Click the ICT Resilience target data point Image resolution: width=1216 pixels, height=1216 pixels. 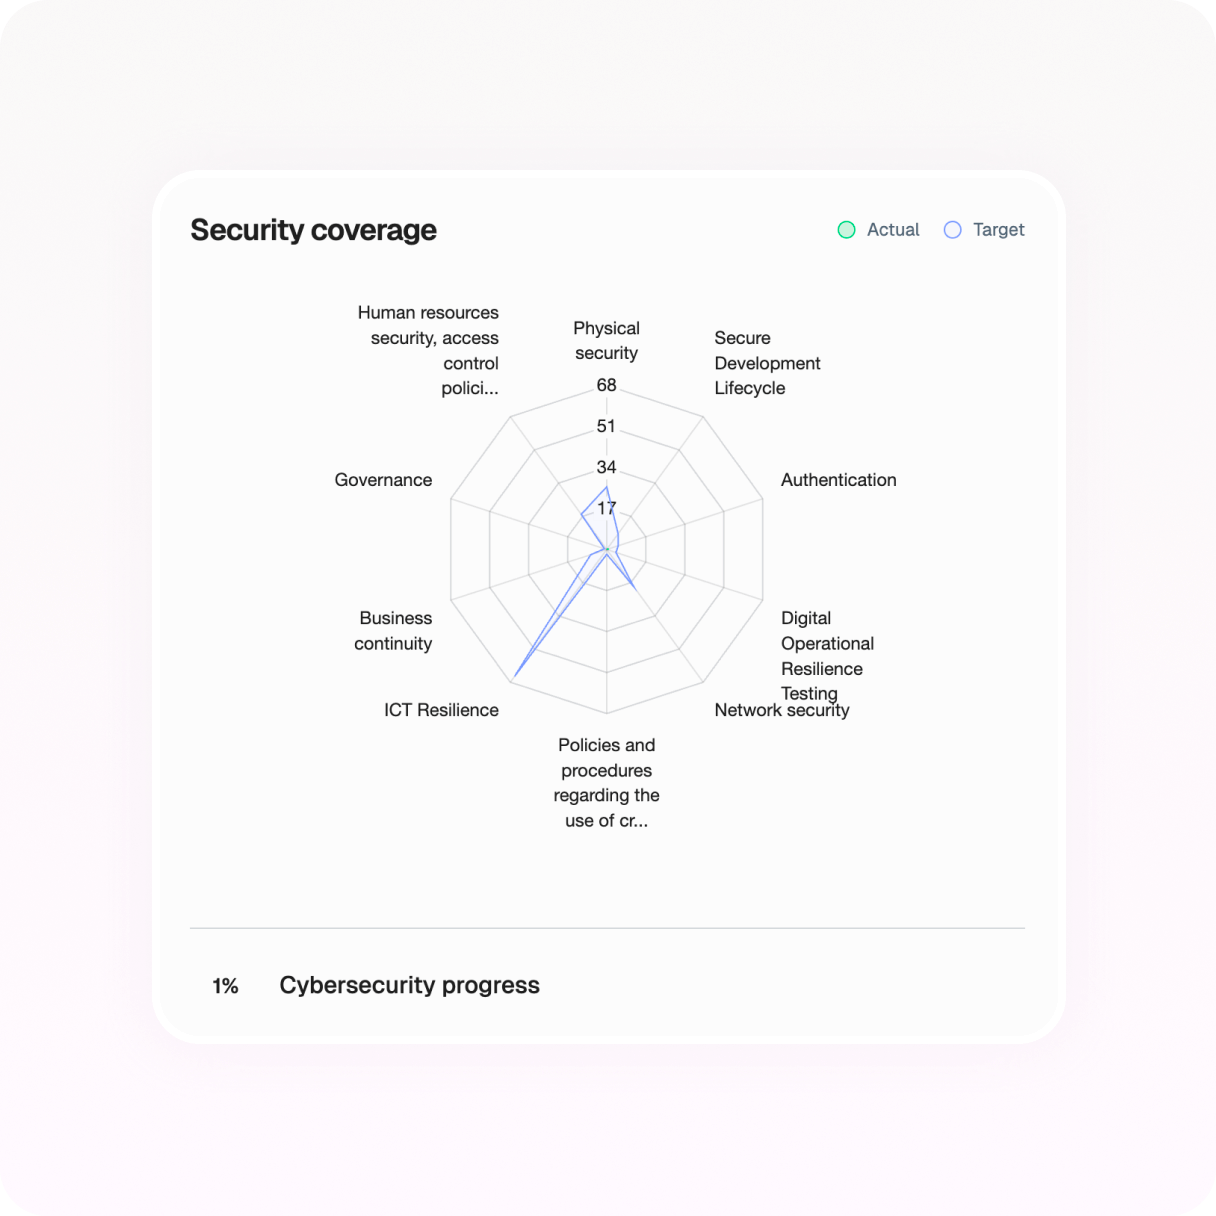[x=513, y=679]
